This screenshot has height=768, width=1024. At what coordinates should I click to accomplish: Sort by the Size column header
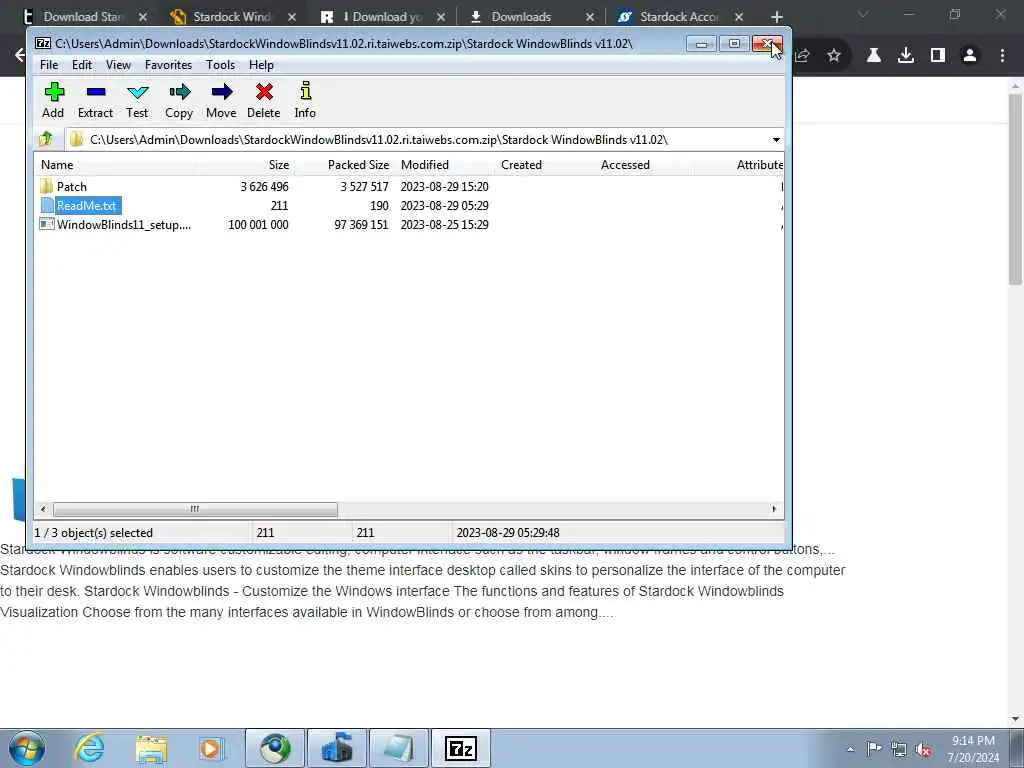click(244, 165)
